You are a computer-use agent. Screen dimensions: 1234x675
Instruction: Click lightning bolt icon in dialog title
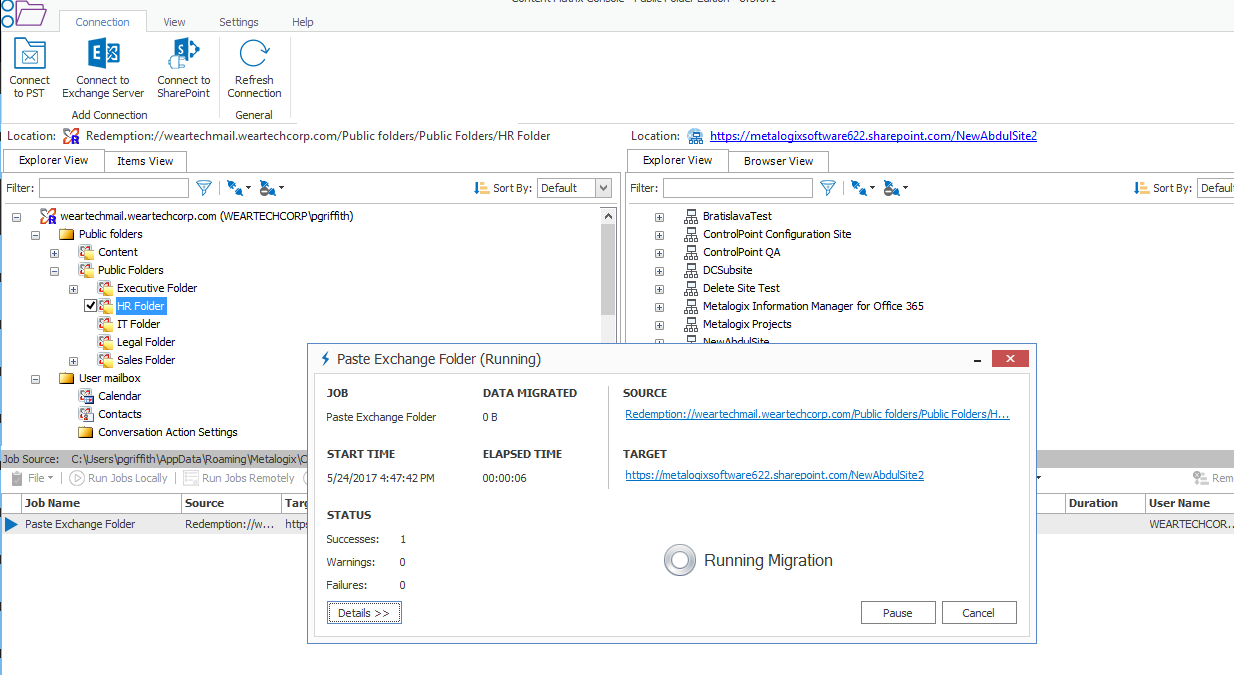(x=324, y=359)
